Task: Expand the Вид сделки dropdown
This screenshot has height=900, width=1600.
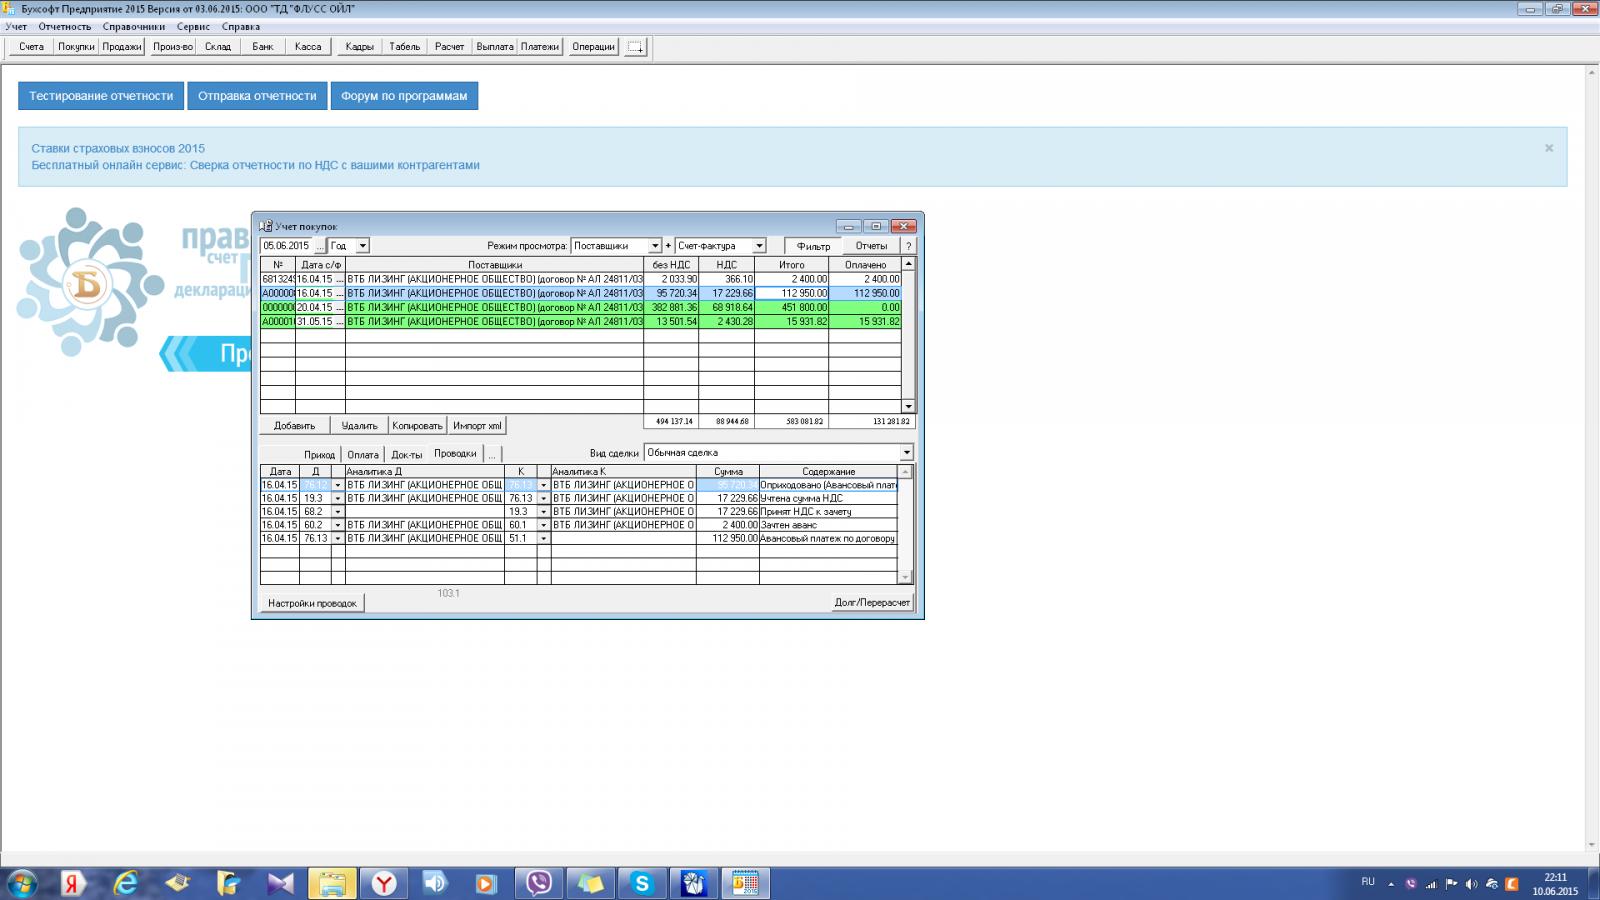Action: [906, 453]
